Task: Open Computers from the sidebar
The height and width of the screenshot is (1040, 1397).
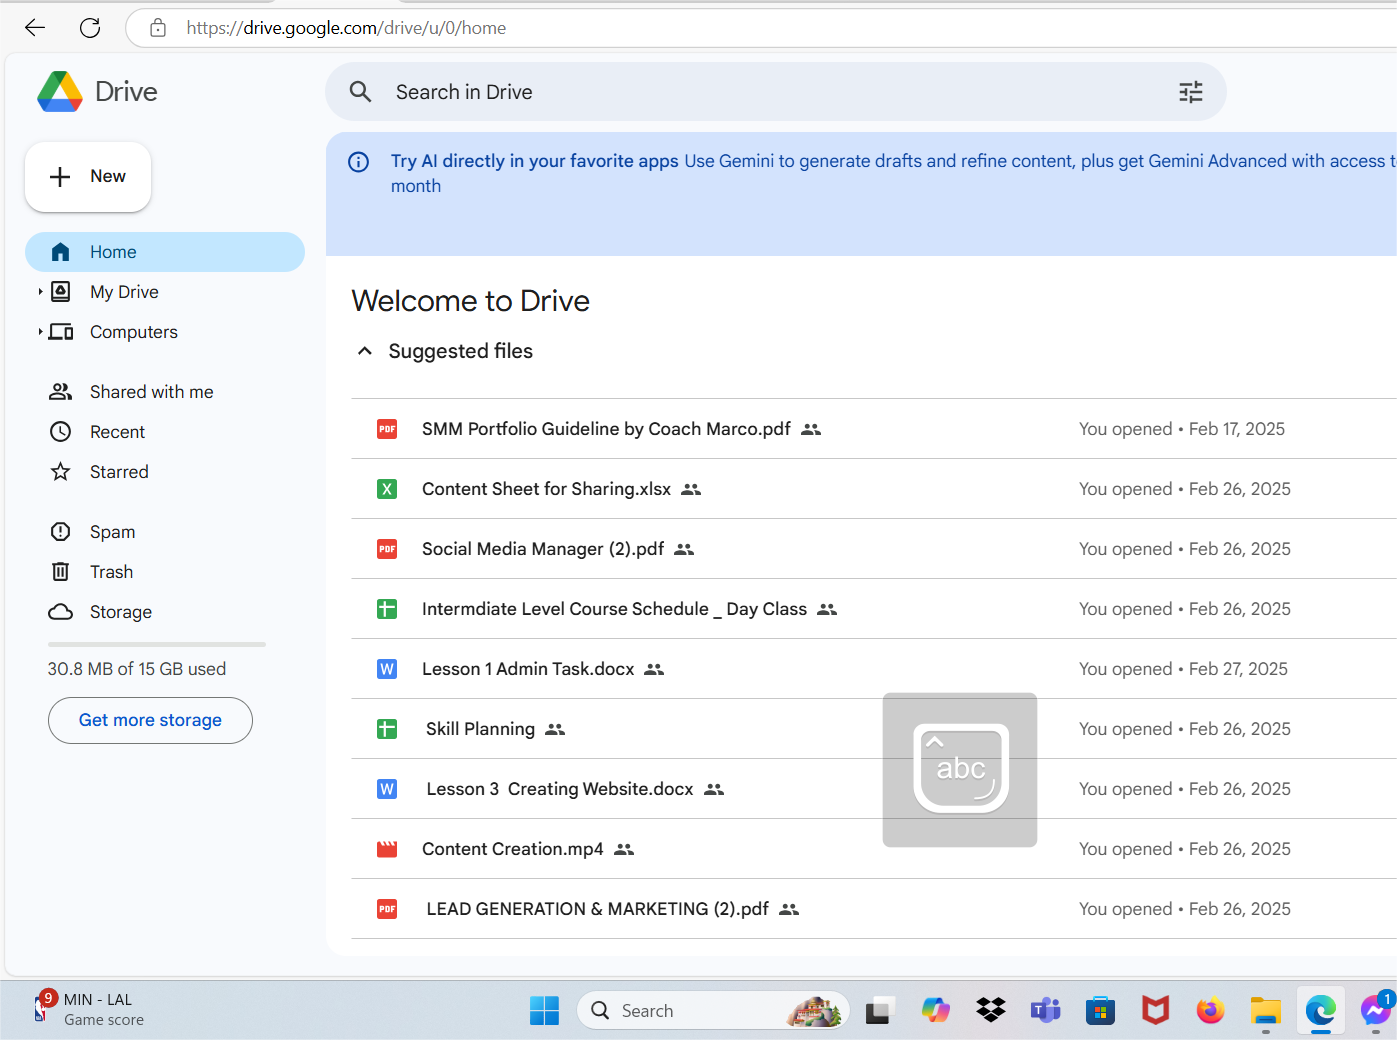Action: (x=134, y=332)
